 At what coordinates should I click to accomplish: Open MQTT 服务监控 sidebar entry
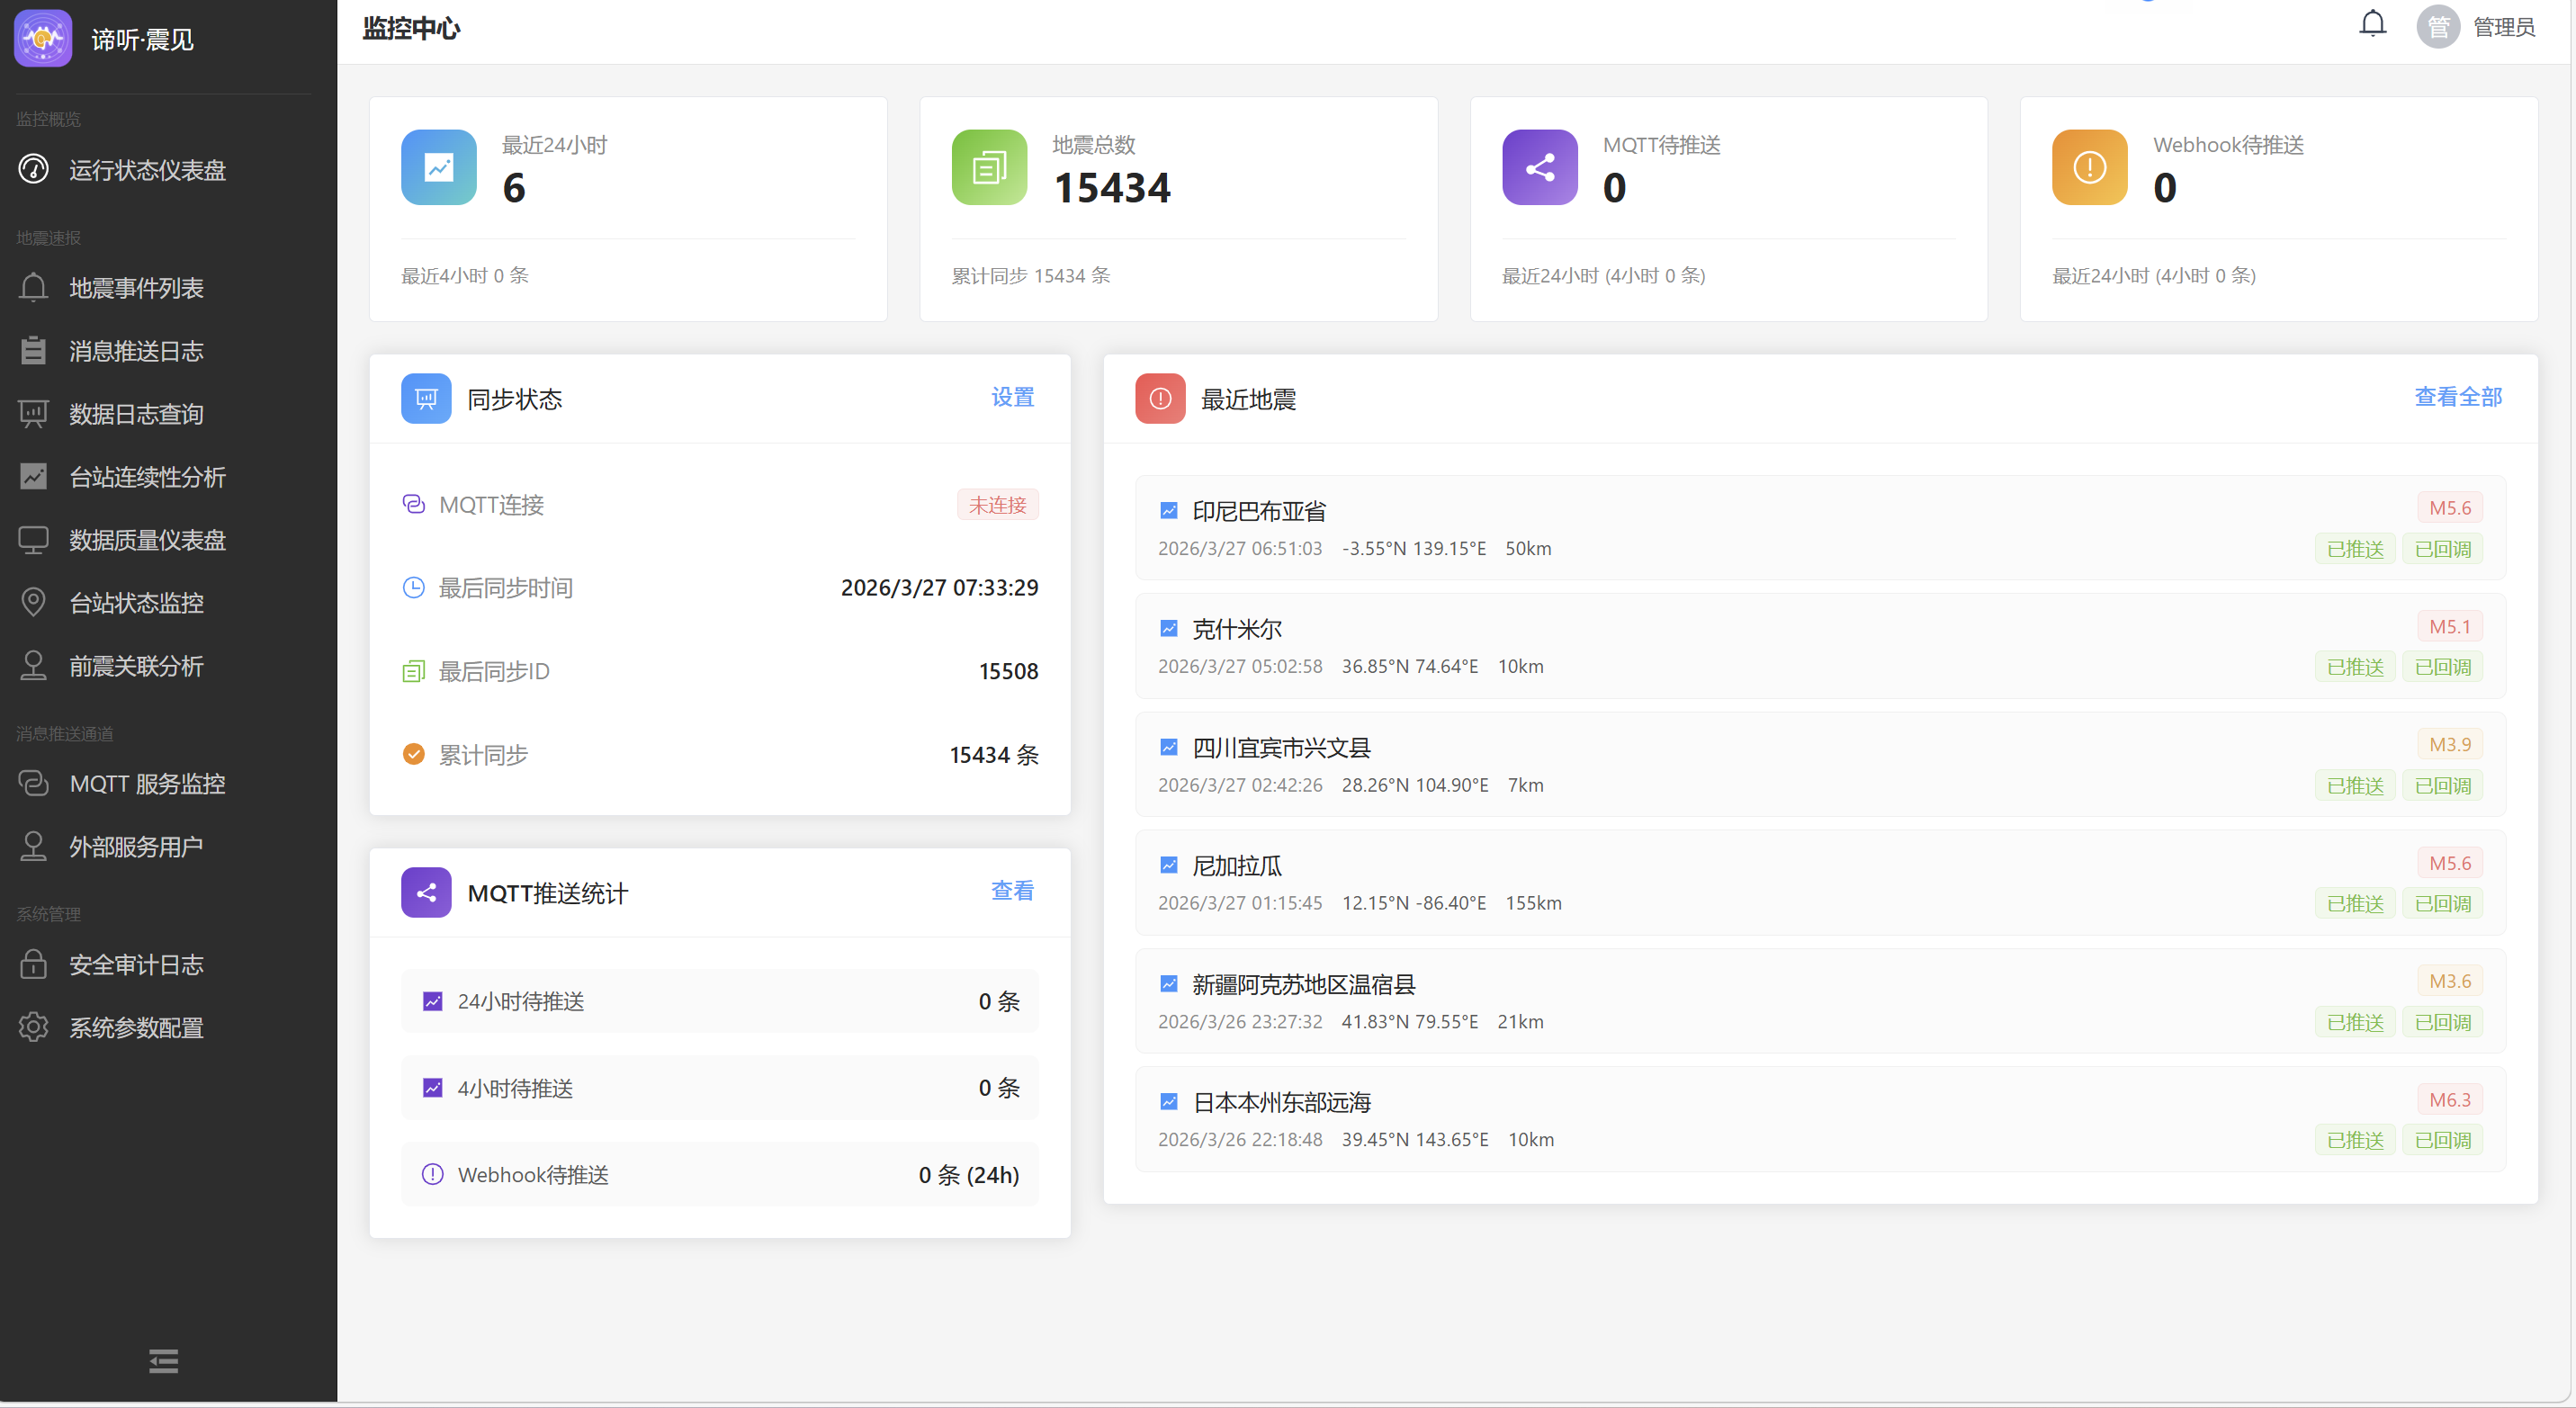(147, 784)
